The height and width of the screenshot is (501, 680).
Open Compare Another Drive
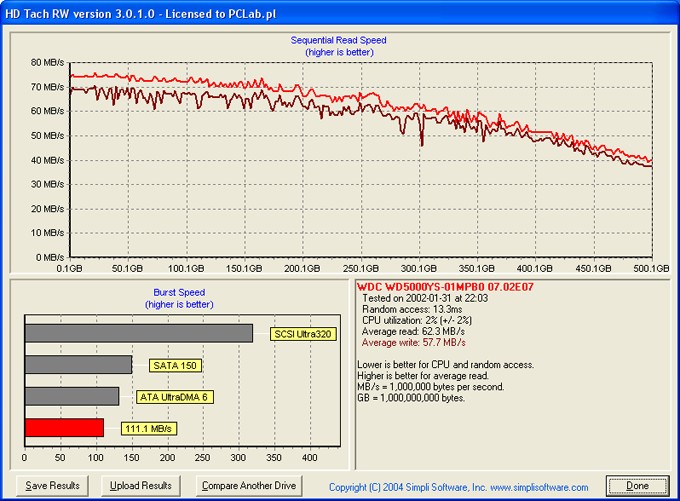click(249, 486)
